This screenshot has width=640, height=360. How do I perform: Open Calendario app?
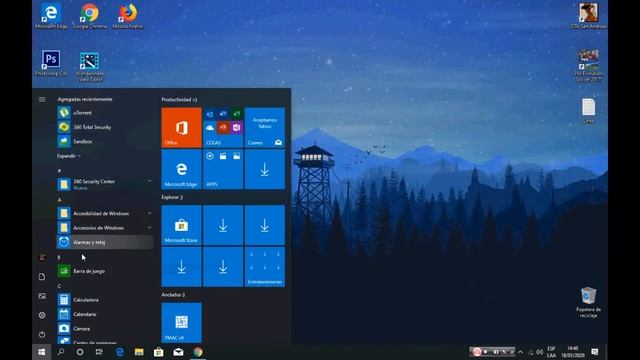pos(105,314)
